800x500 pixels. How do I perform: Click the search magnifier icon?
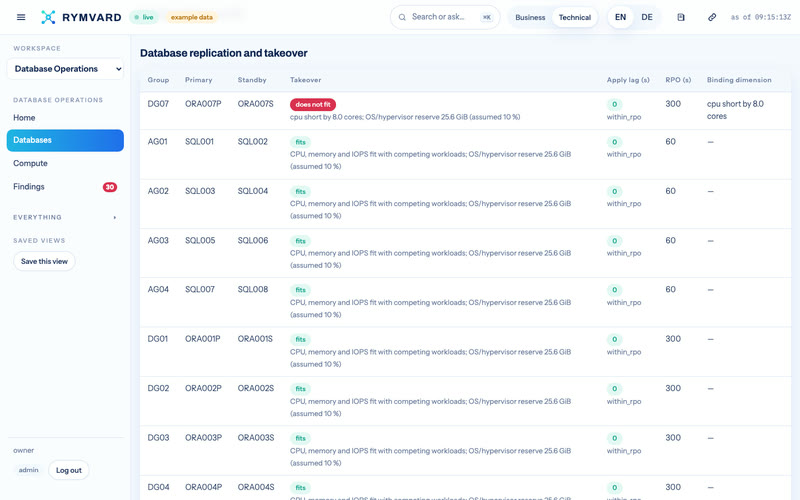pyautogui.click(x=402, y=17)
